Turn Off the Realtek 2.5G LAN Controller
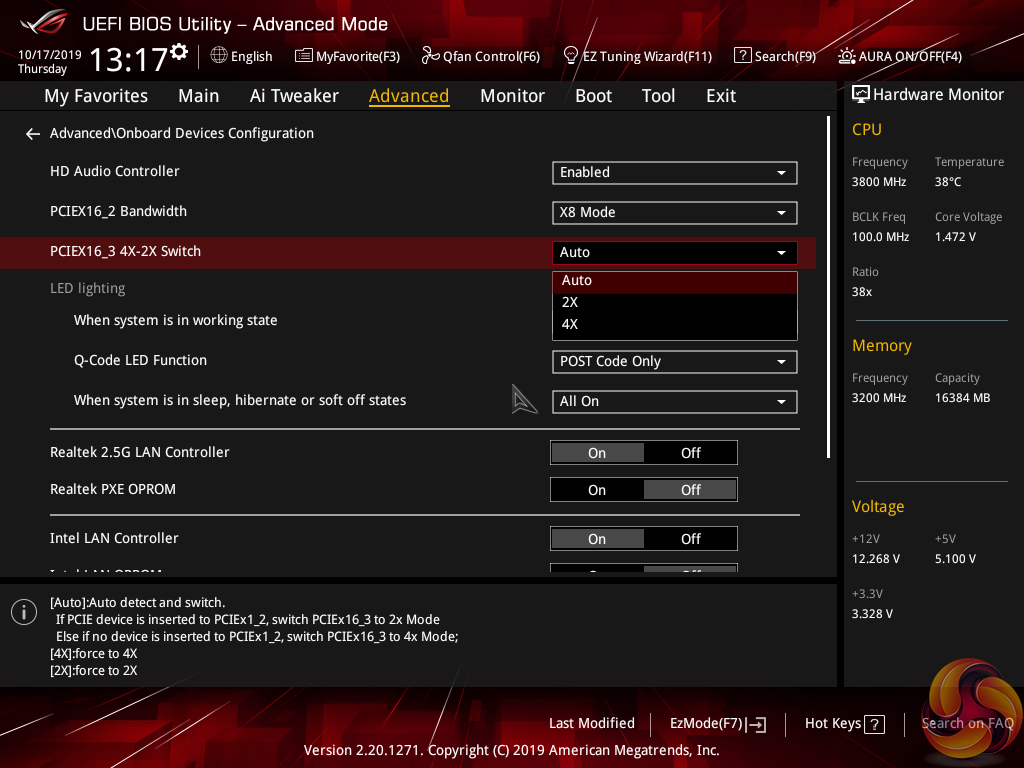 tap(690, 453)
